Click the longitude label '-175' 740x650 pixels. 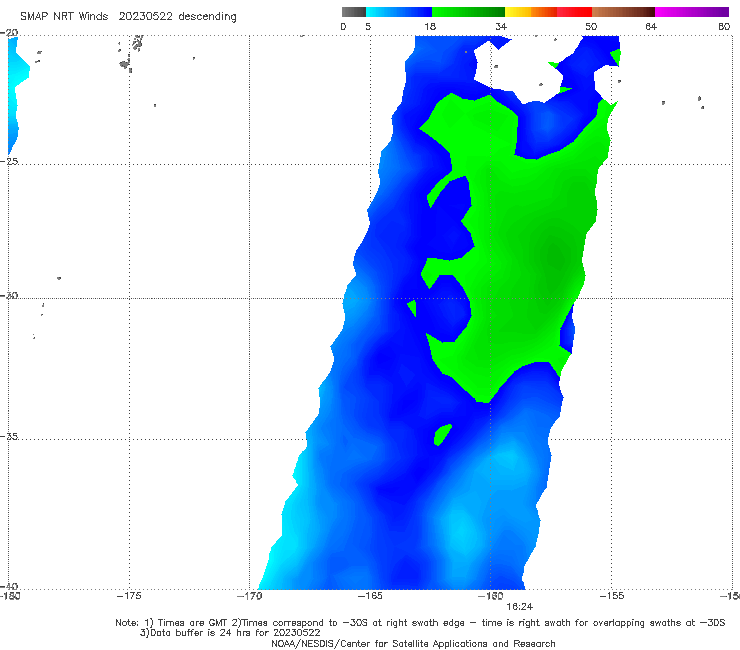click(x=129, y=596)
